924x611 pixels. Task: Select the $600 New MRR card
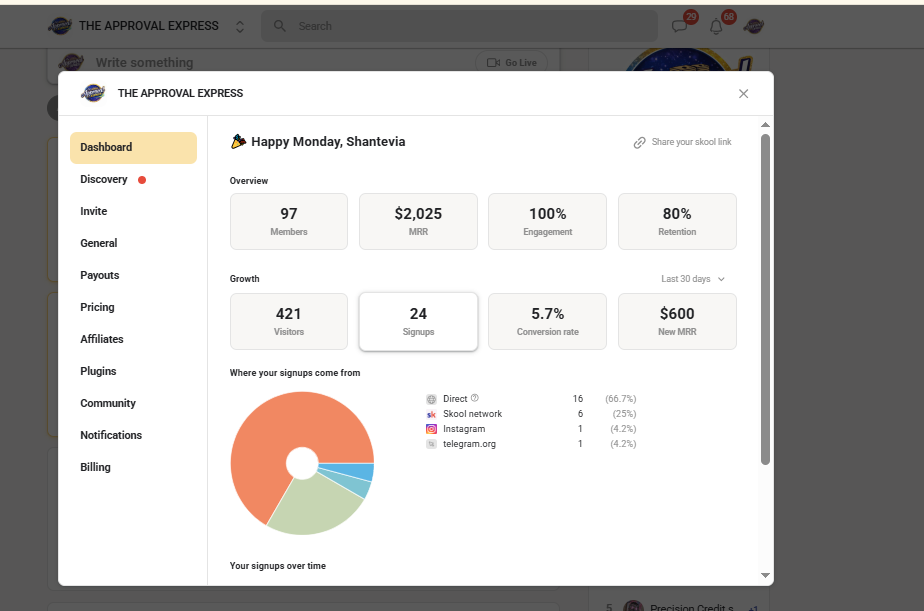[x=677, y=321]
